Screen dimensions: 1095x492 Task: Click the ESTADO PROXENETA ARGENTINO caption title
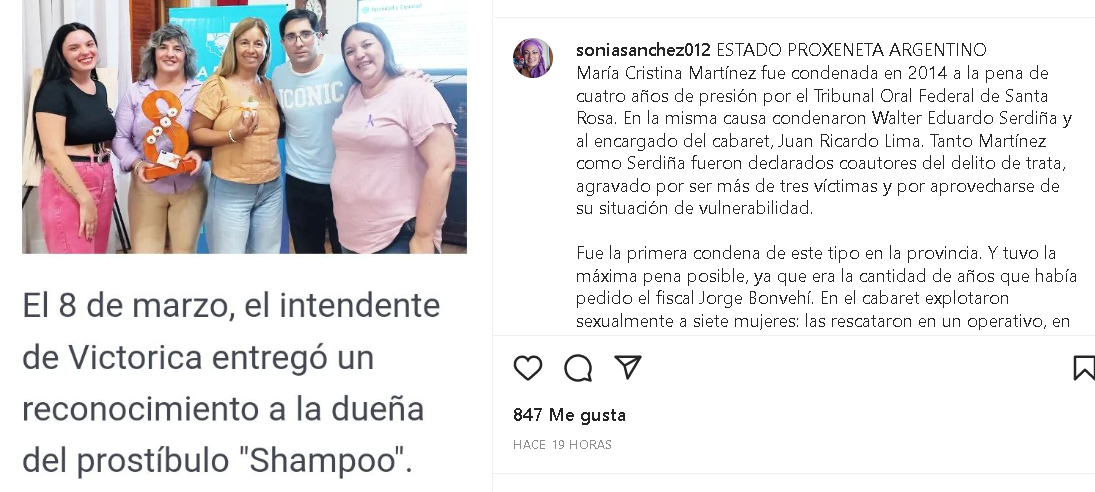[851, 50]
